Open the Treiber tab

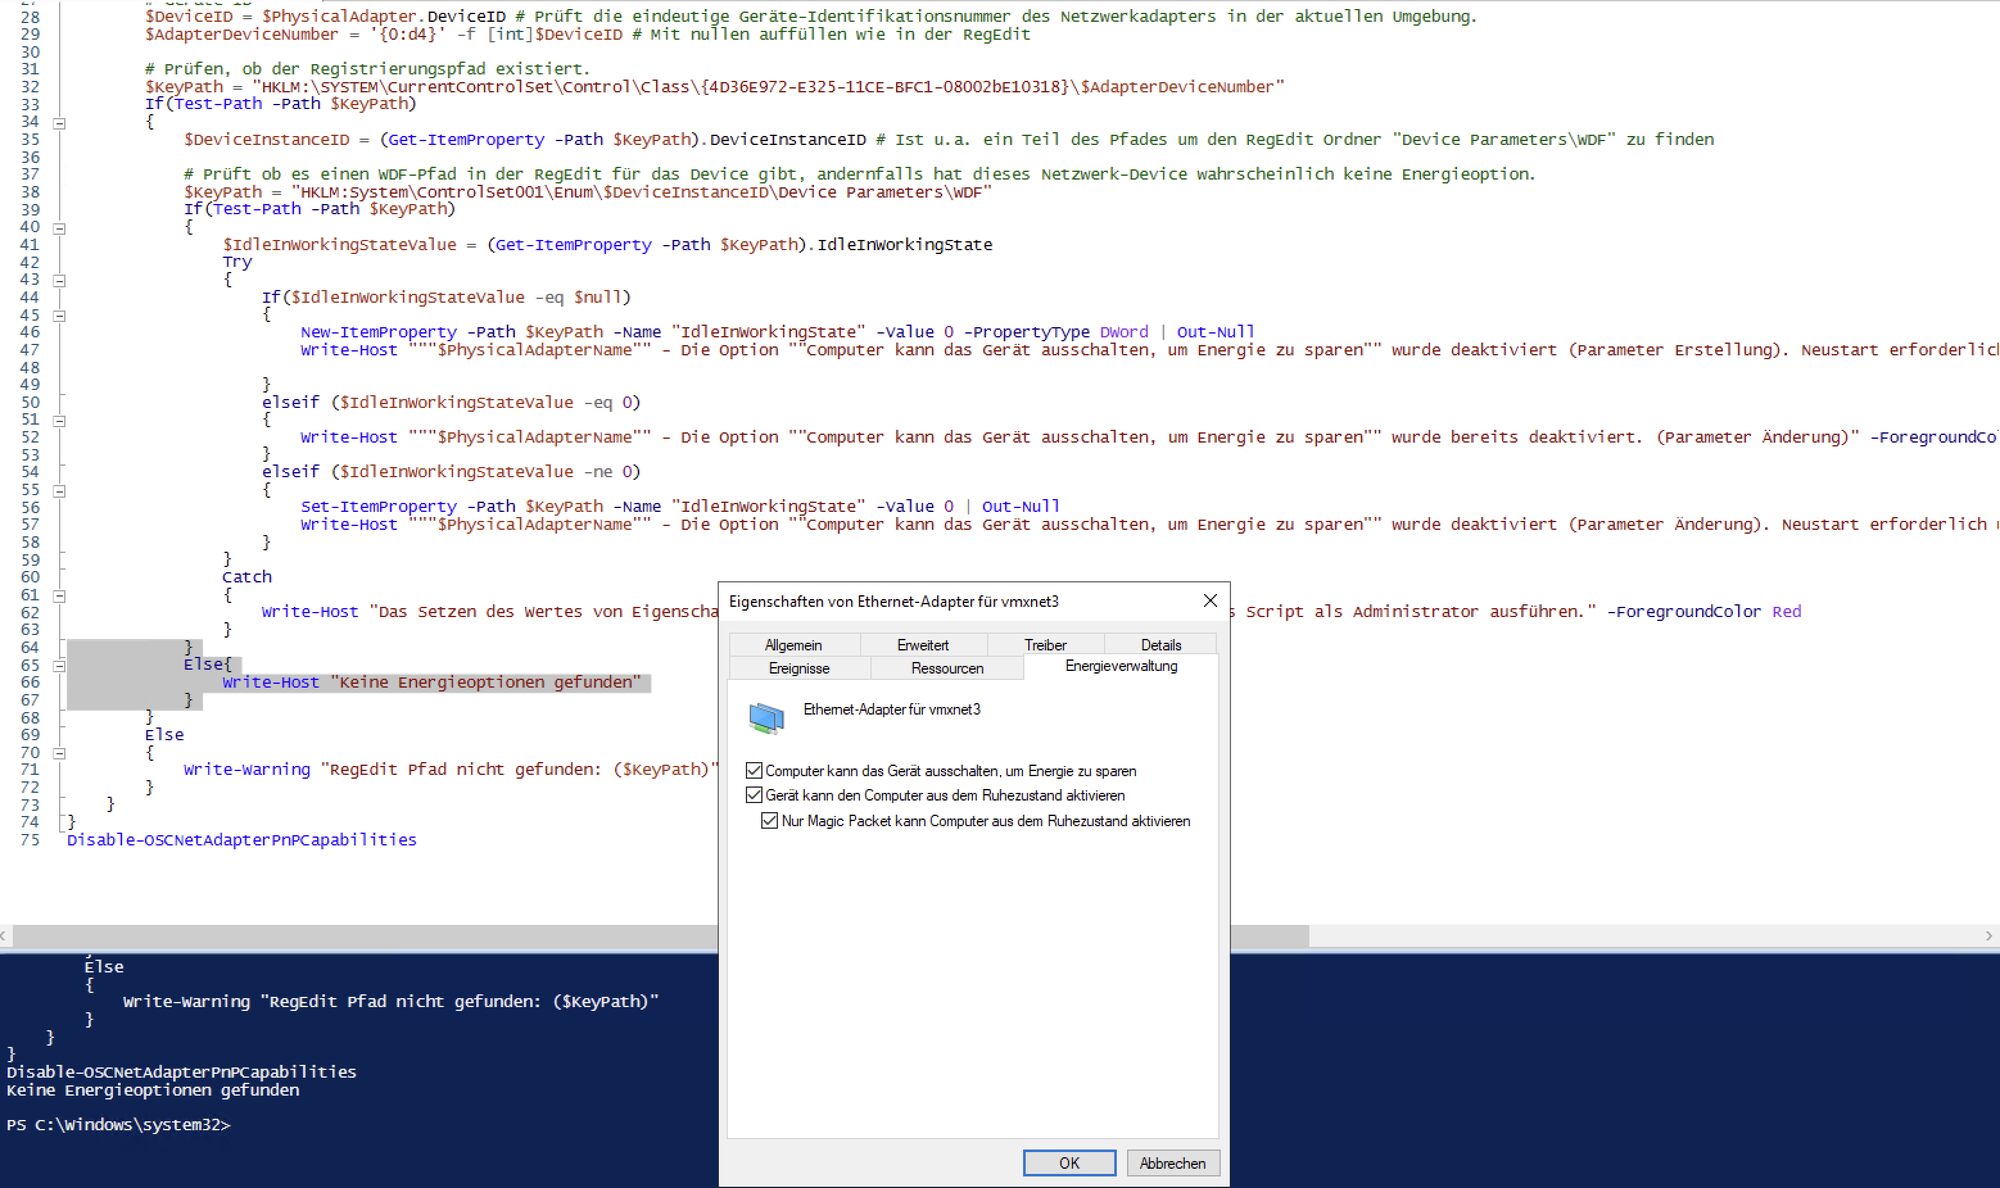click(x=1045, y=645)
